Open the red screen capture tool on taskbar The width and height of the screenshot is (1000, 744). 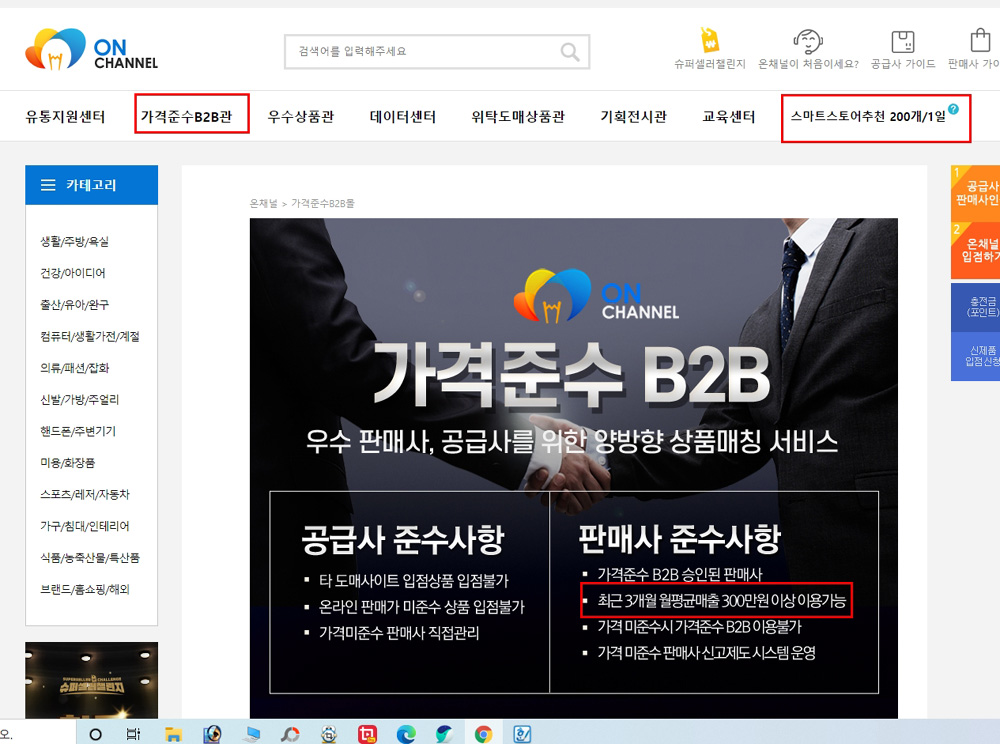click(x=367, y=734)
